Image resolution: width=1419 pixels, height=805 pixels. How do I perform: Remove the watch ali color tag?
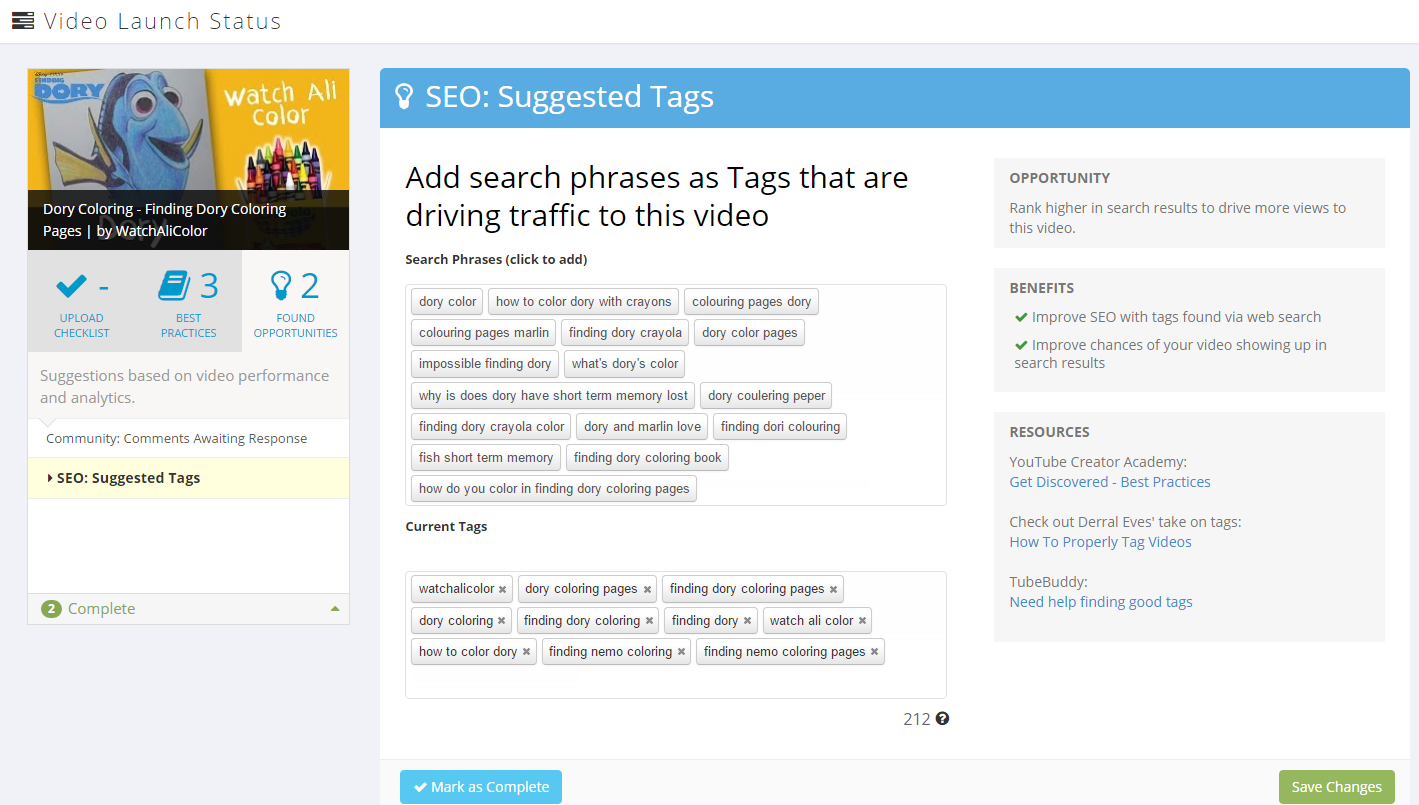tap(862, 621)
